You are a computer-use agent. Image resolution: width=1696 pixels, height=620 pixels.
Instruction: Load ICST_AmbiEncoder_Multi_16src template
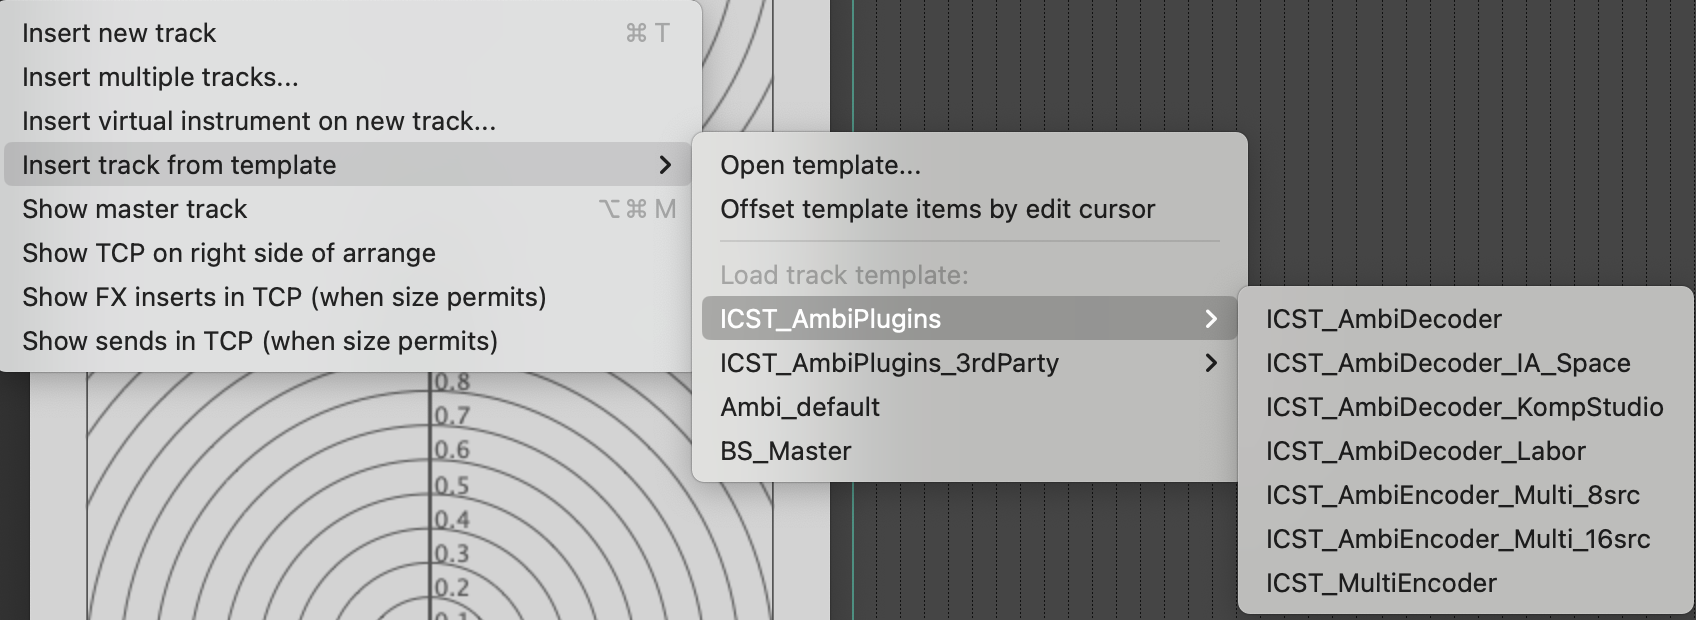point(1457,539)
